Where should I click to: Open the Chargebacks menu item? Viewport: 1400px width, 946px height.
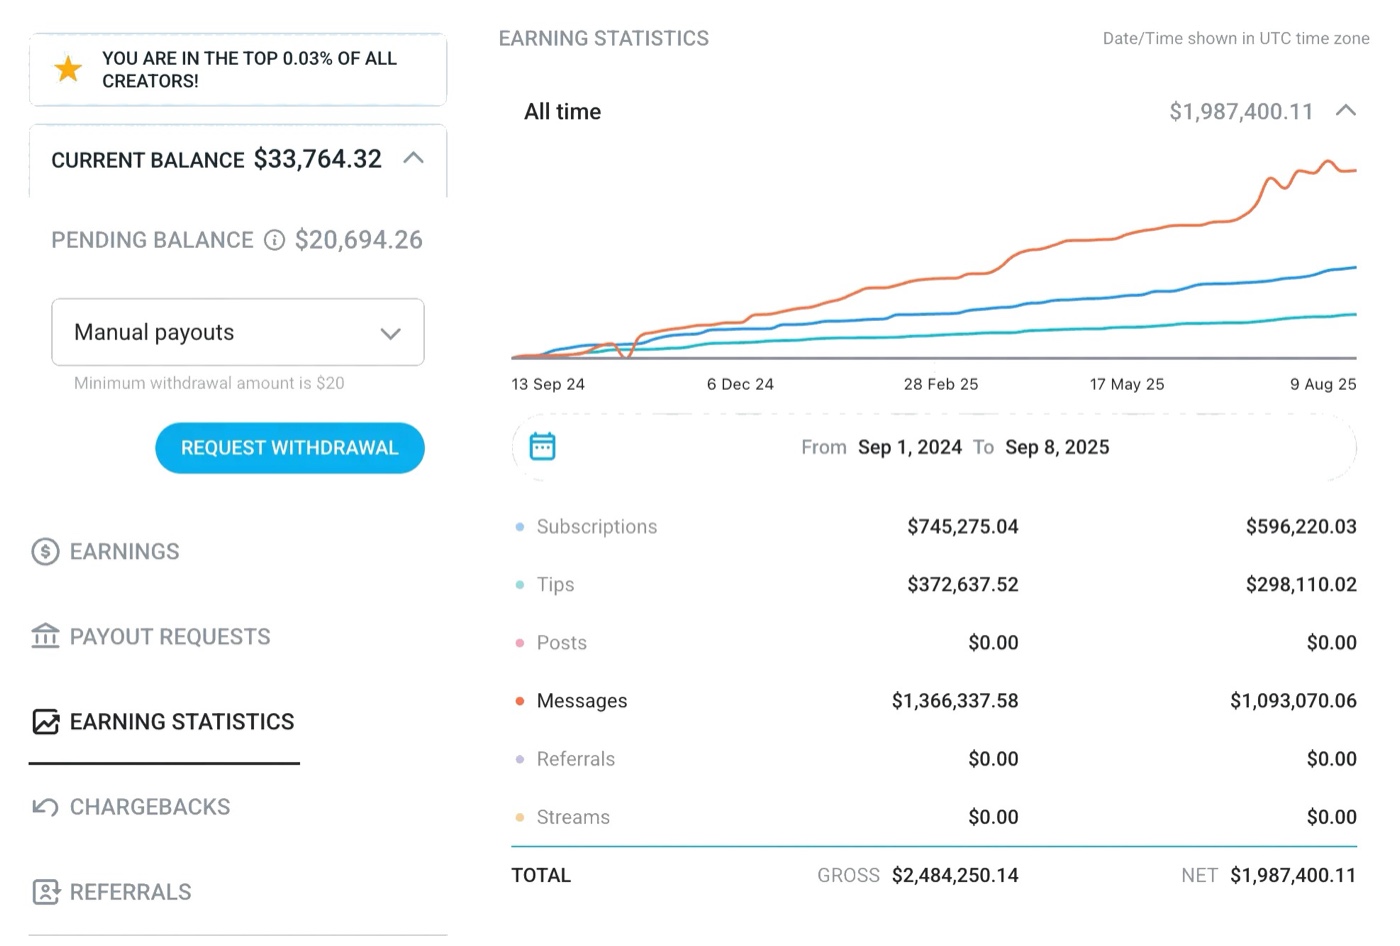131,807
